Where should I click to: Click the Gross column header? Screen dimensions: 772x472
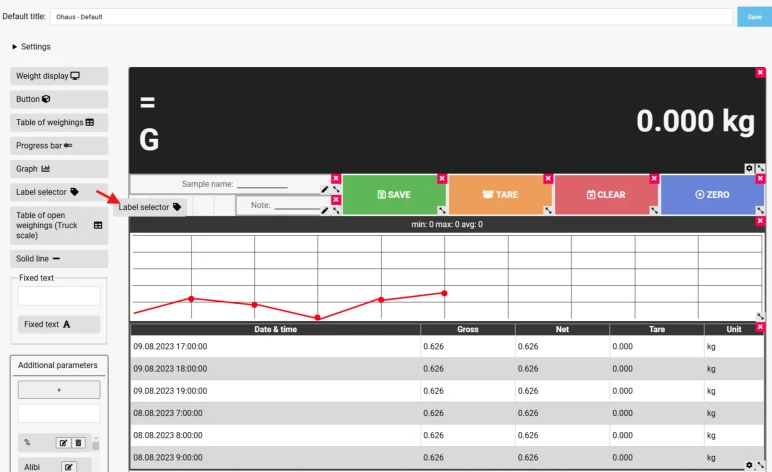coord(468,329)
